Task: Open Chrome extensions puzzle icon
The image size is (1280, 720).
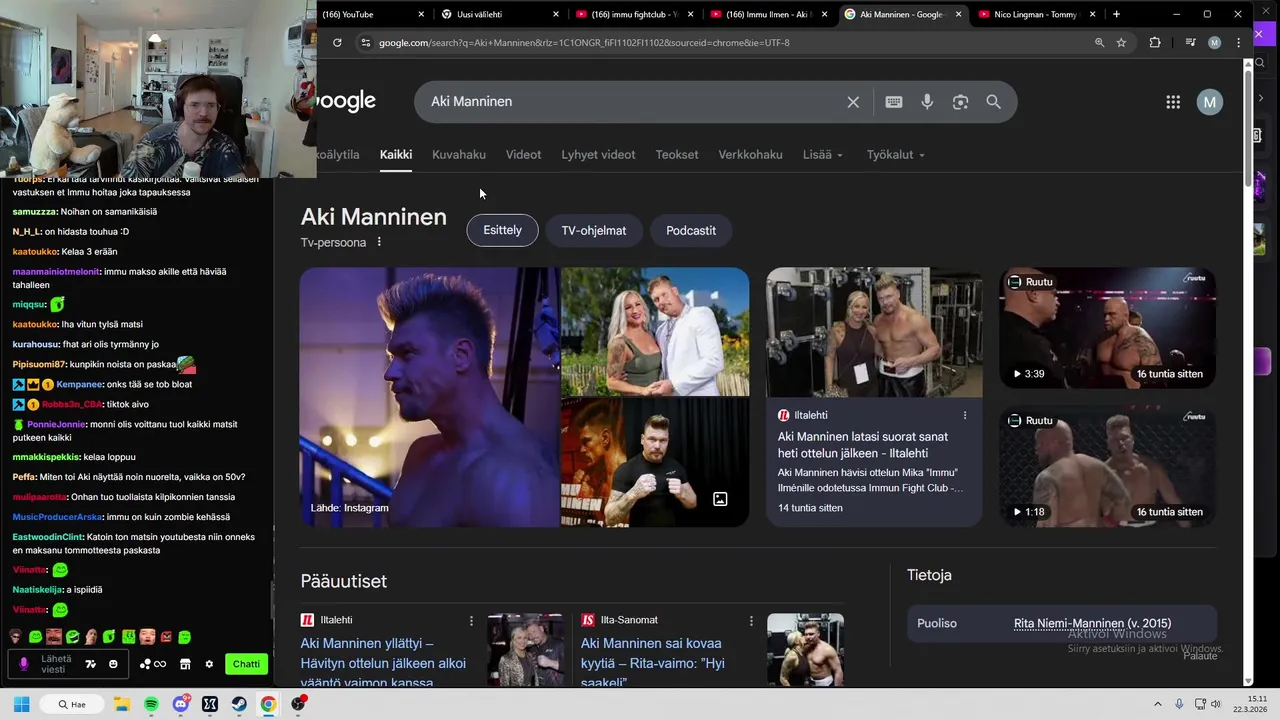Action: (1155, 43)
